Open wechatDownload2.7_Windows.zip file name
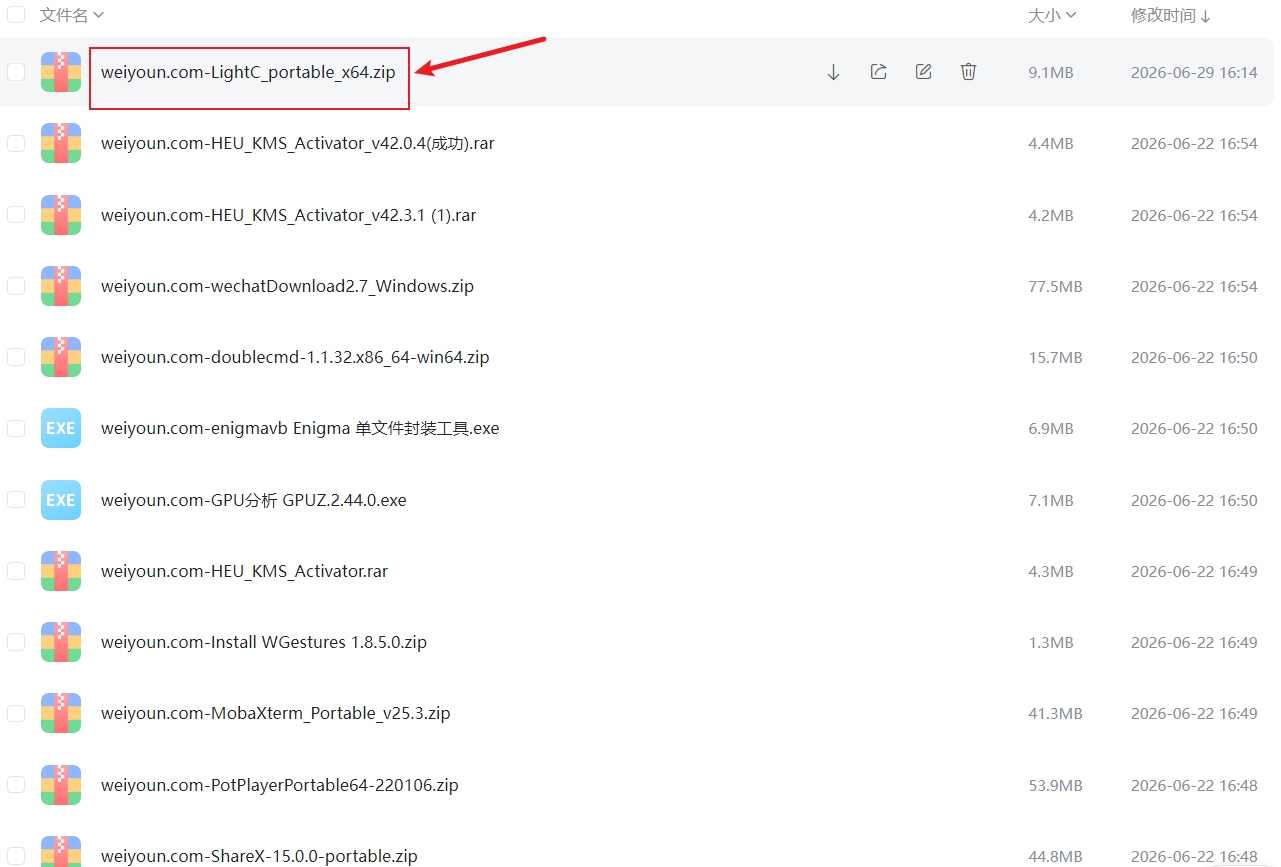1281x867 pixels. click(x=287, y=286)
